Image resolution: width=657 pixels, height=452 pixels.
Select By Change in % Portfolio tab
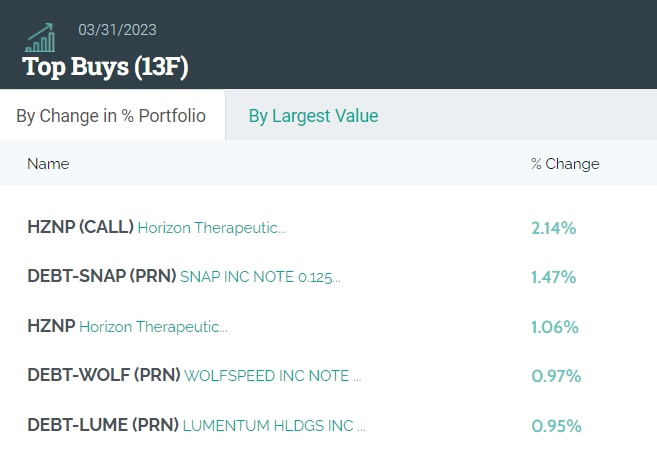coord(111,116)
